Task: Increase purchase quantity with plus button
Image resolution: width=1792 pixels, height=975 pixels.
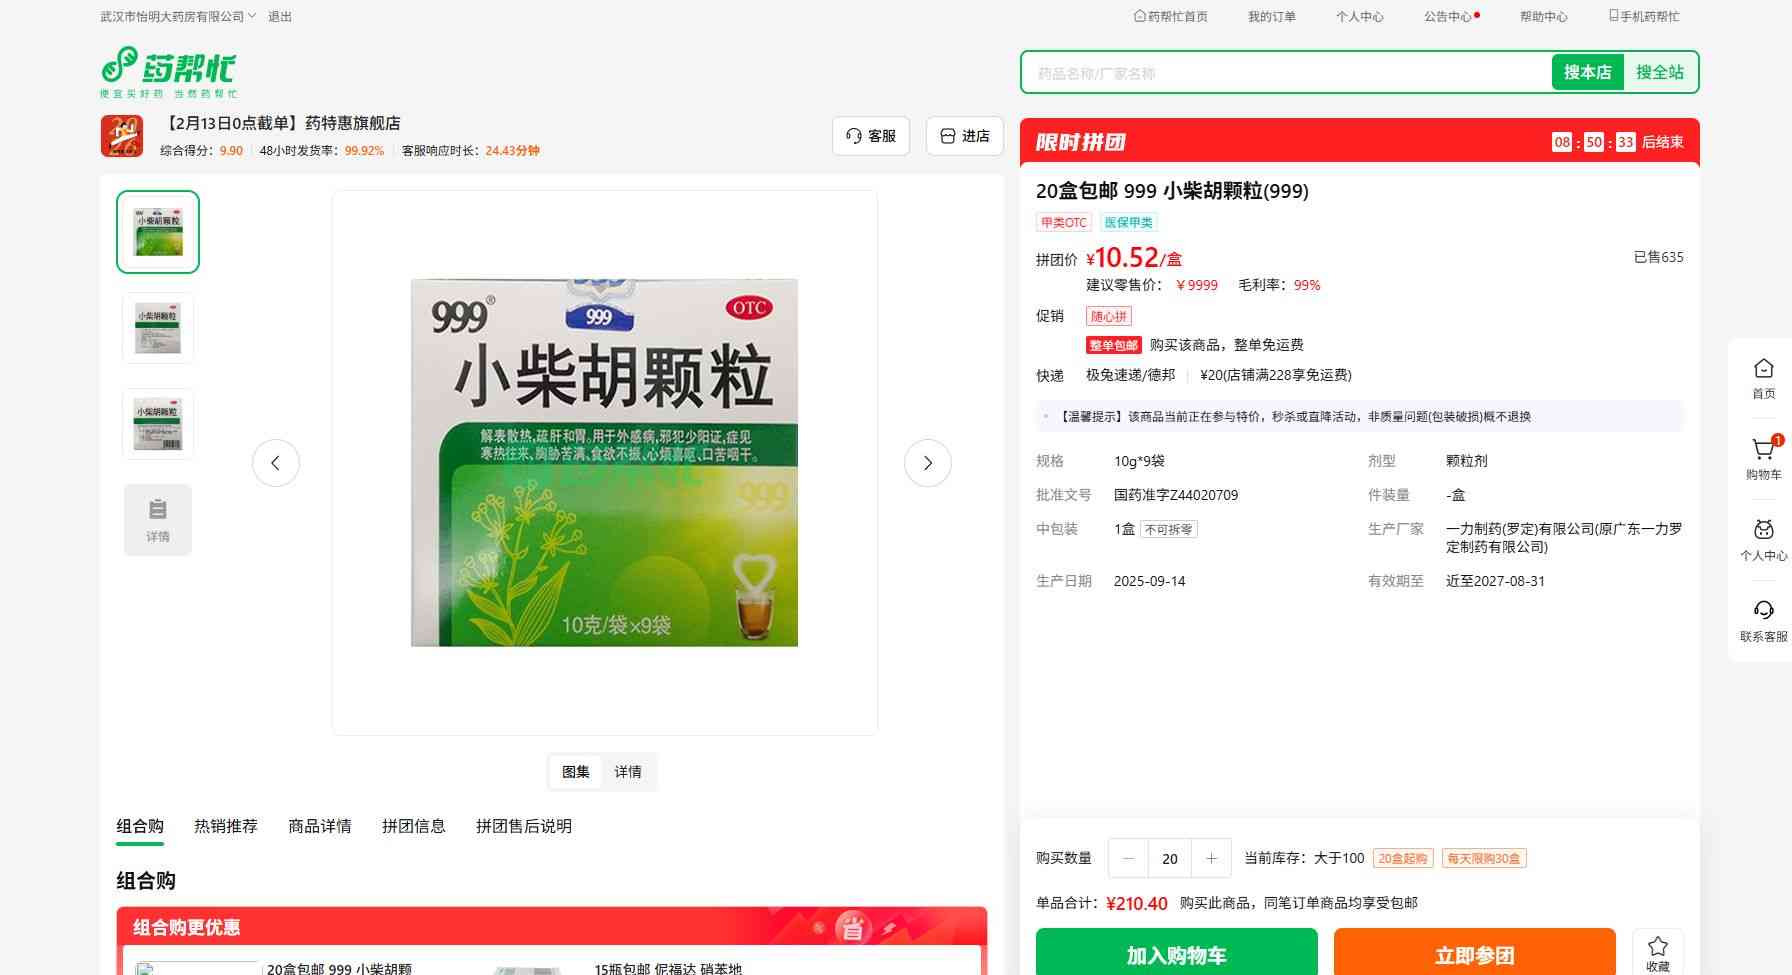Action: [1211, 858]
